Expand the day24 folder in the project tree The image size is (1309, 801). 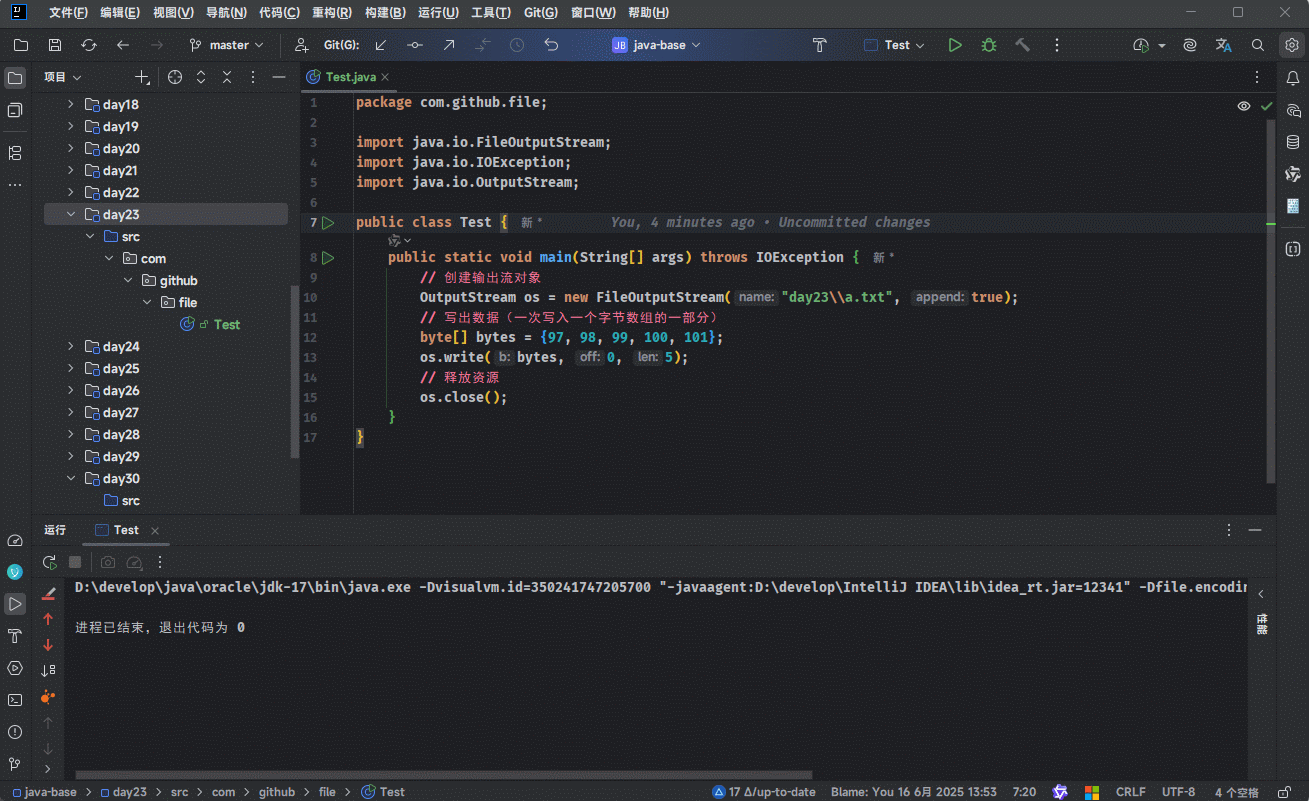pos(71,347)
